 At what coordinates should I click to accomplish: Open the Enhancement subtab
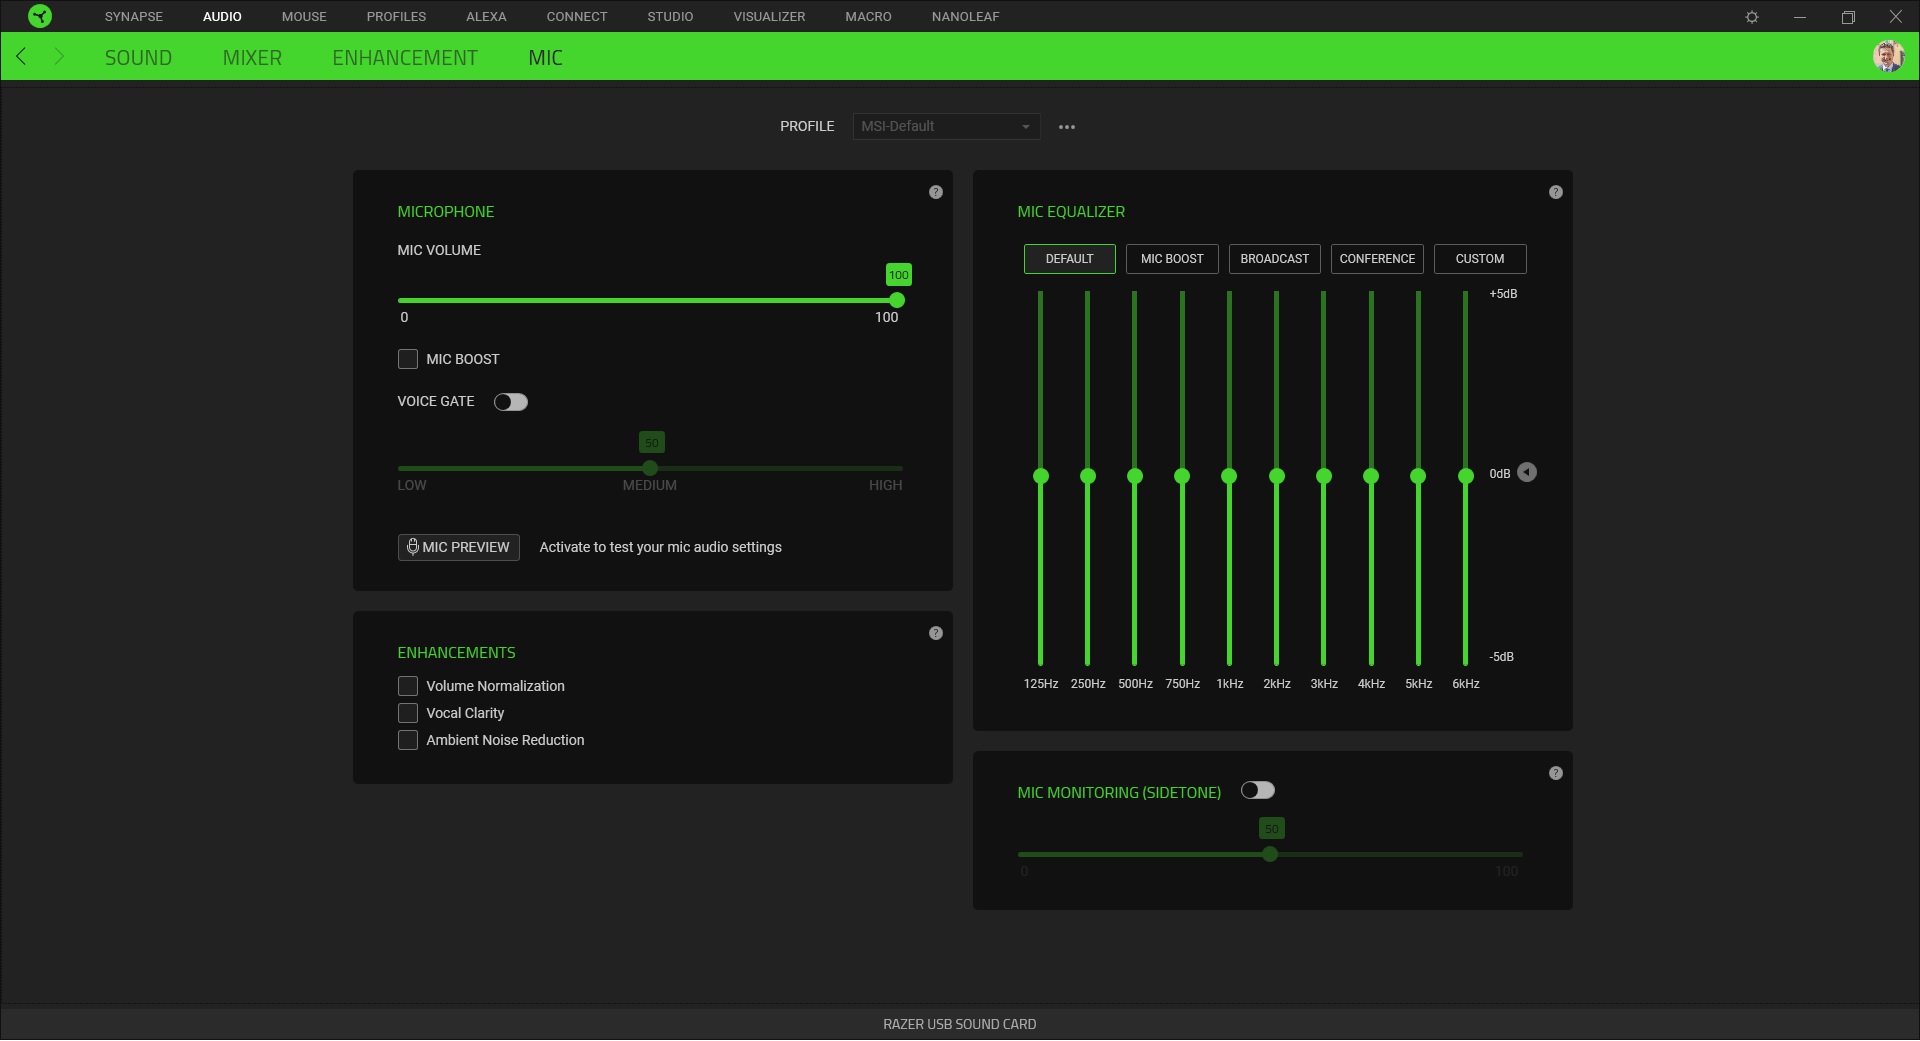click(x=405, y=58)
